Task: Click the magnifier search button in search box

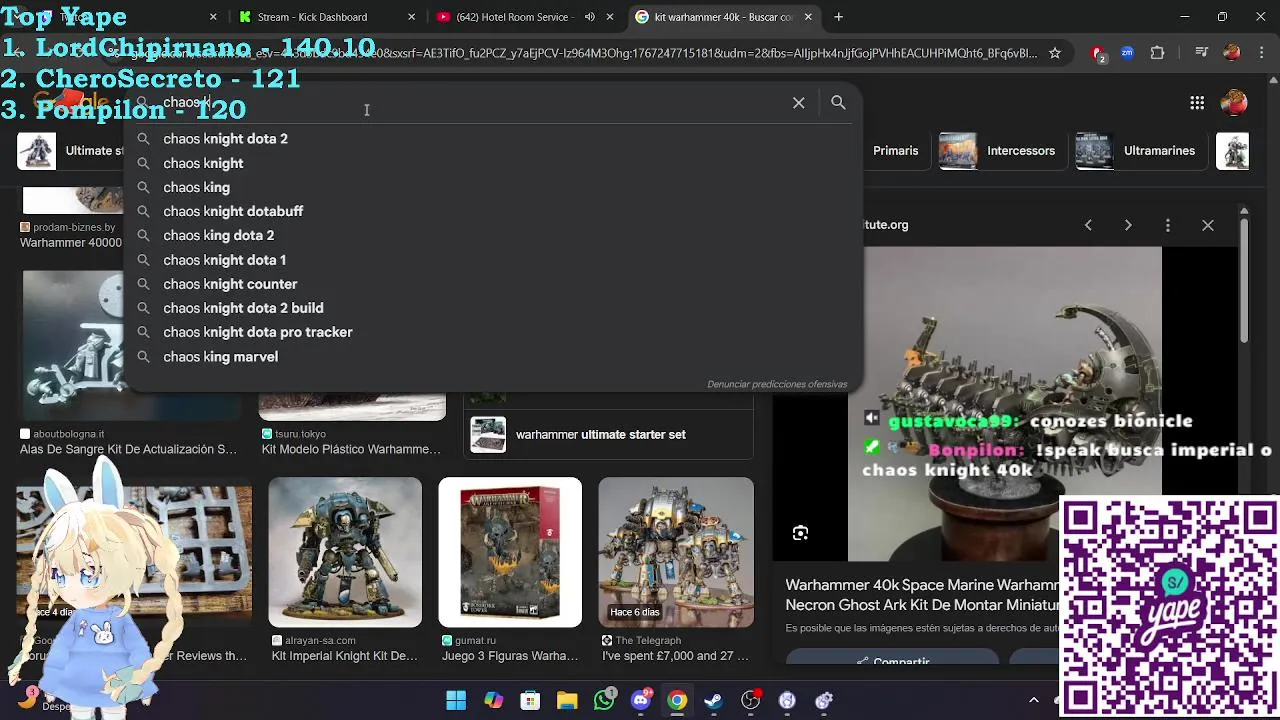Action: pos(838,103)
